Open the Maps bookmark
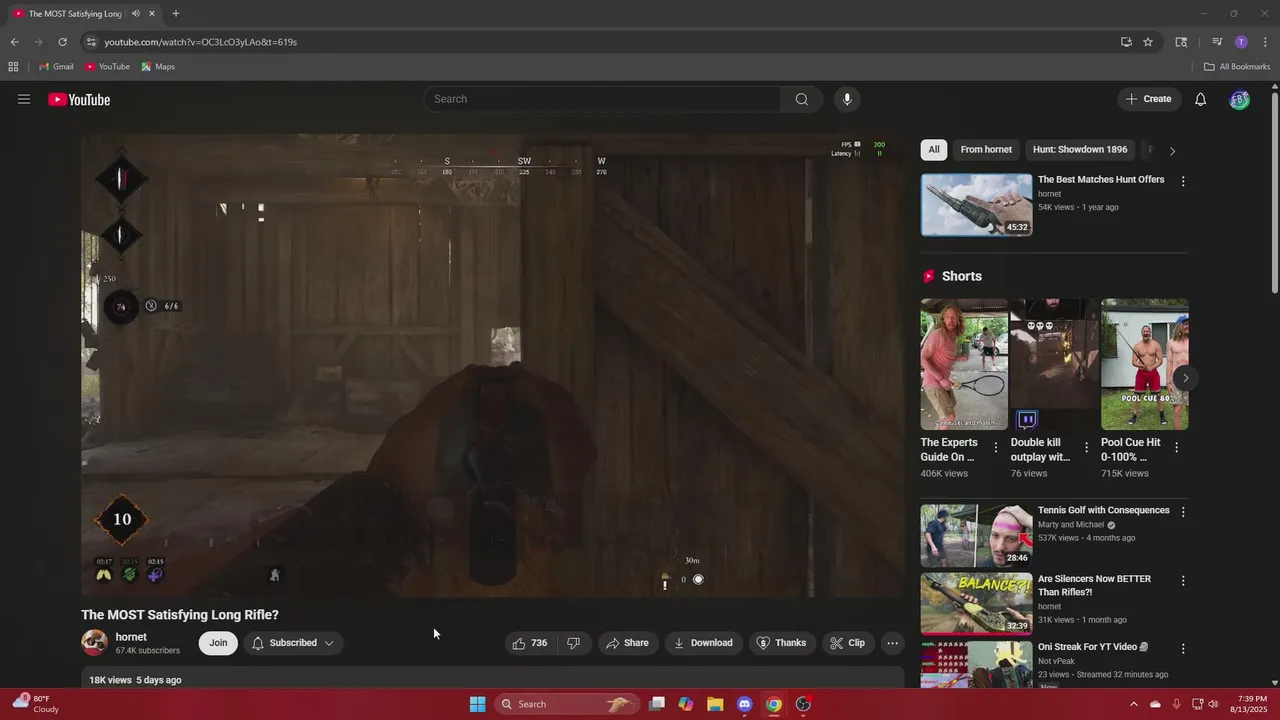 158,67
